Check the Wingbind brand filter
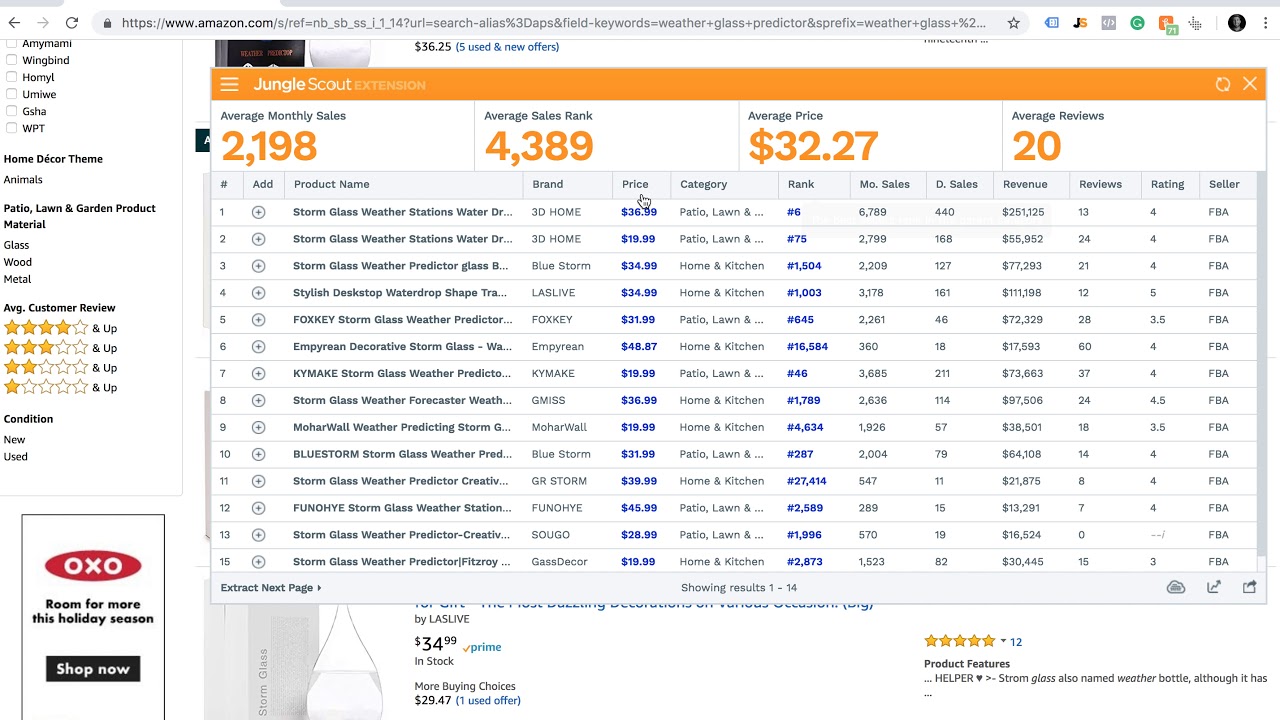1280x720 pixels. [x=11, y=60]
